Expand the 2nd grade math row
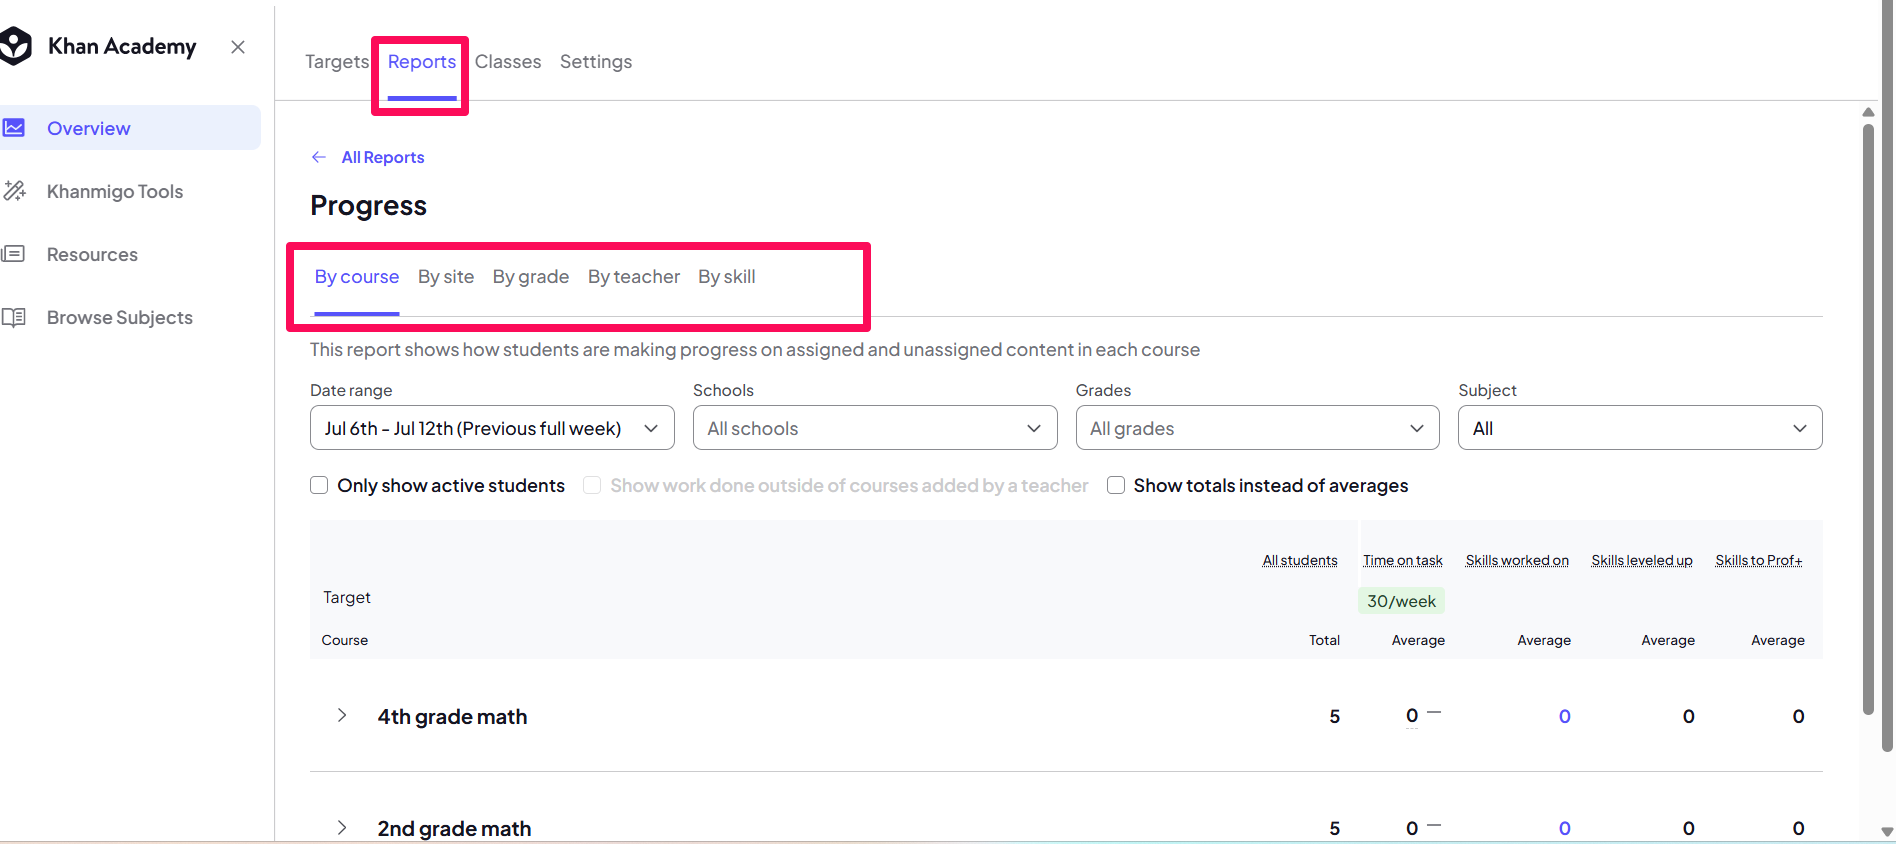 tap(342, 827)
